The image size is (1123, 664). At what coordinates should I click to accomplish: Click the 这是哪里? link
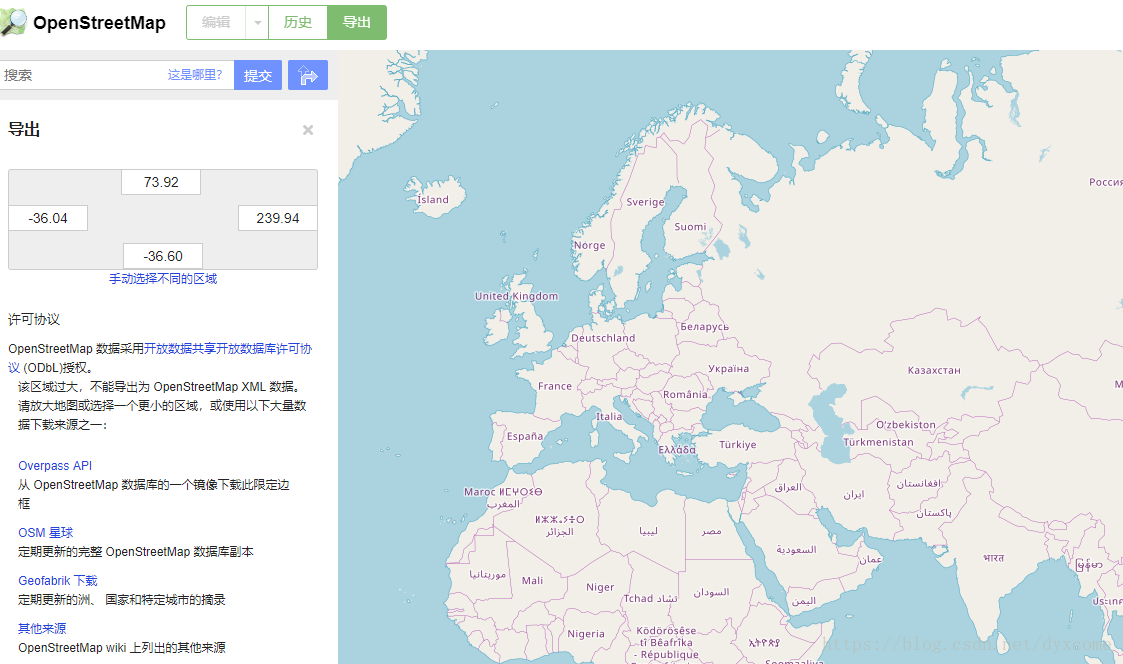pyautogui.click(x=195, y=74)
